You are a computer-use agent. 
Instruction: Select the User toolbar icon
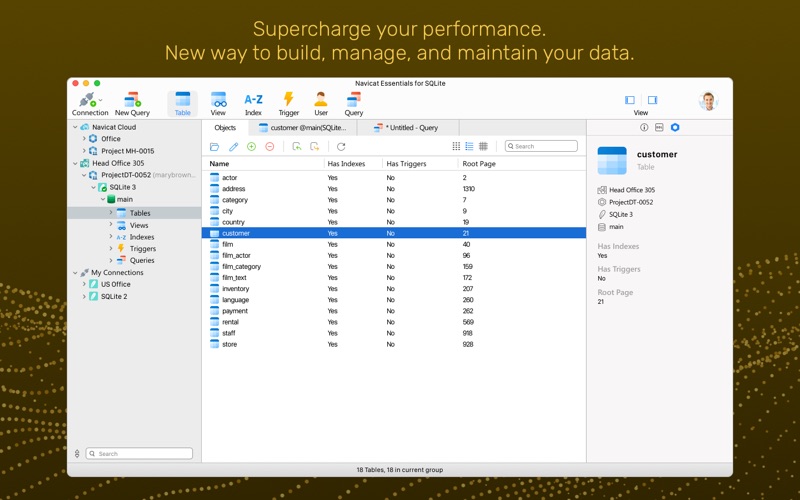point(321,104)
